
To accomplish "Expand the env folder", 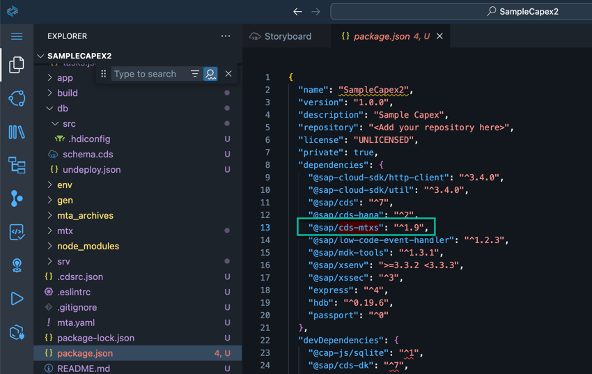I will click(x=65, y=185).
